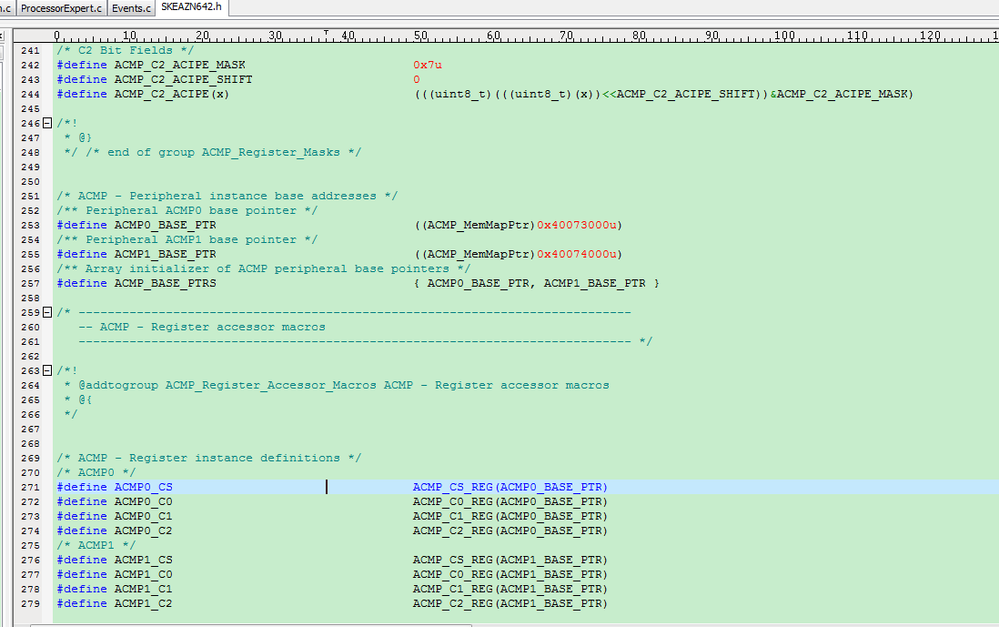Click the ACMP0_C1 define name
Image resolution: width=999 pixels, height=627 pixels.
click(143, 517)
